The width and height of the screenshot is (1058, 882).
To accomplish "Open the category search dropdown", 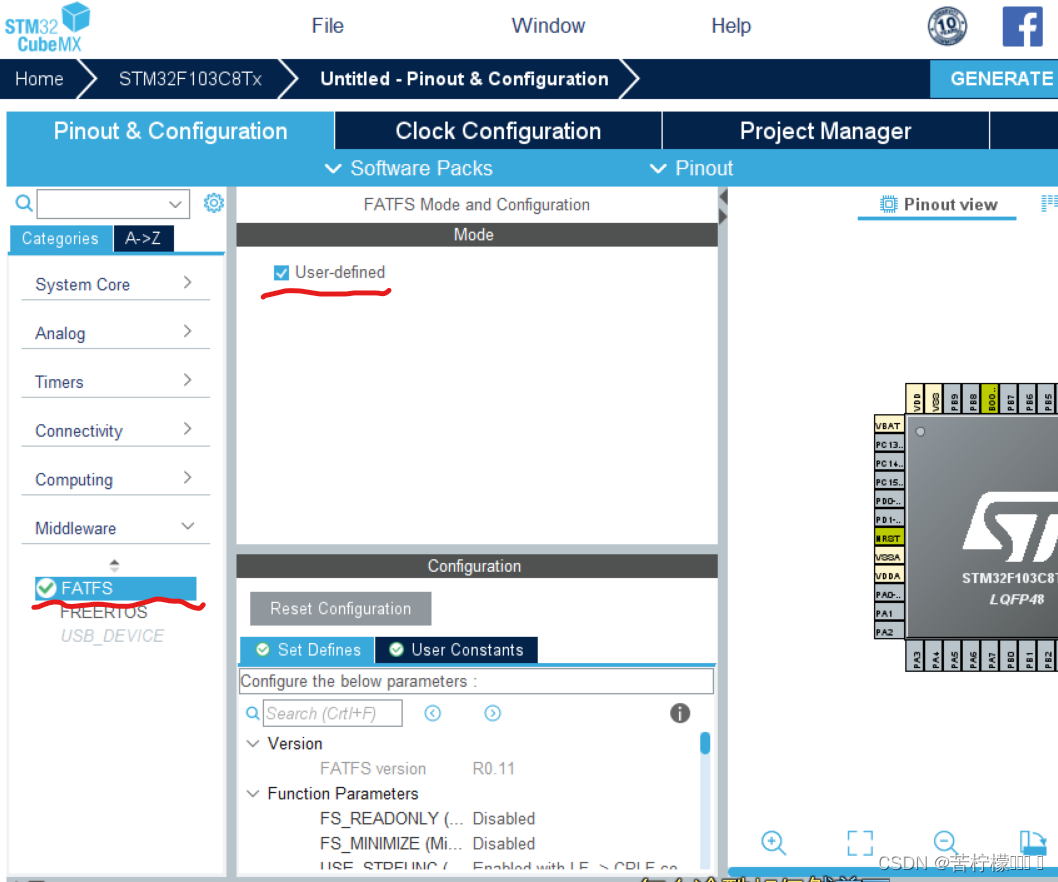I will click(175, 204).
